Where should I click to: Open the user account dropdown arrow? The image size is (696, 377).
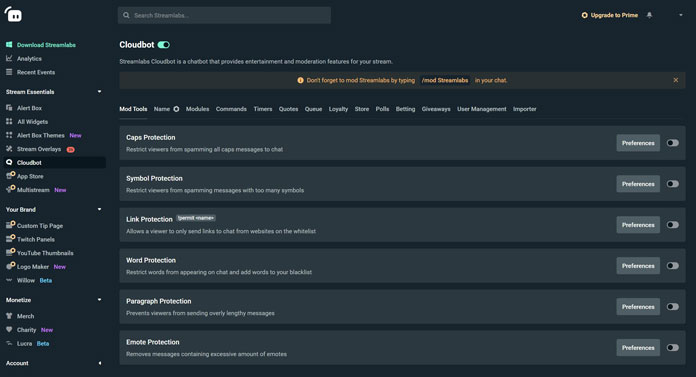[x=681, y=15]
